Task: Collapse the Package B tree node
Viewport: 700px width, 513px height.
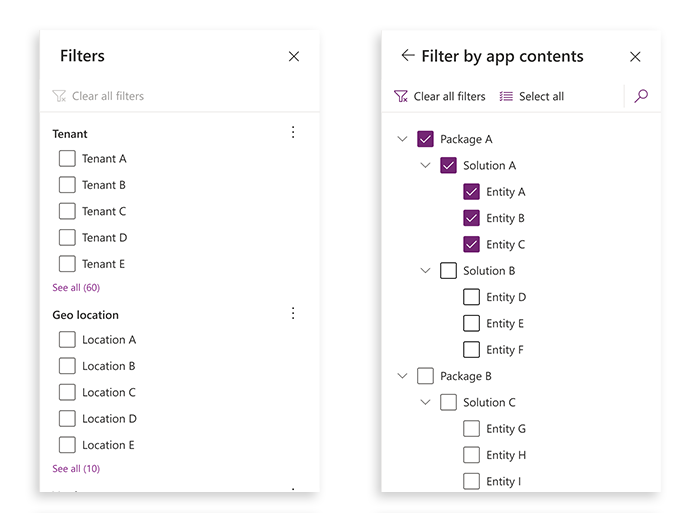Action: [x=402, y=376]
